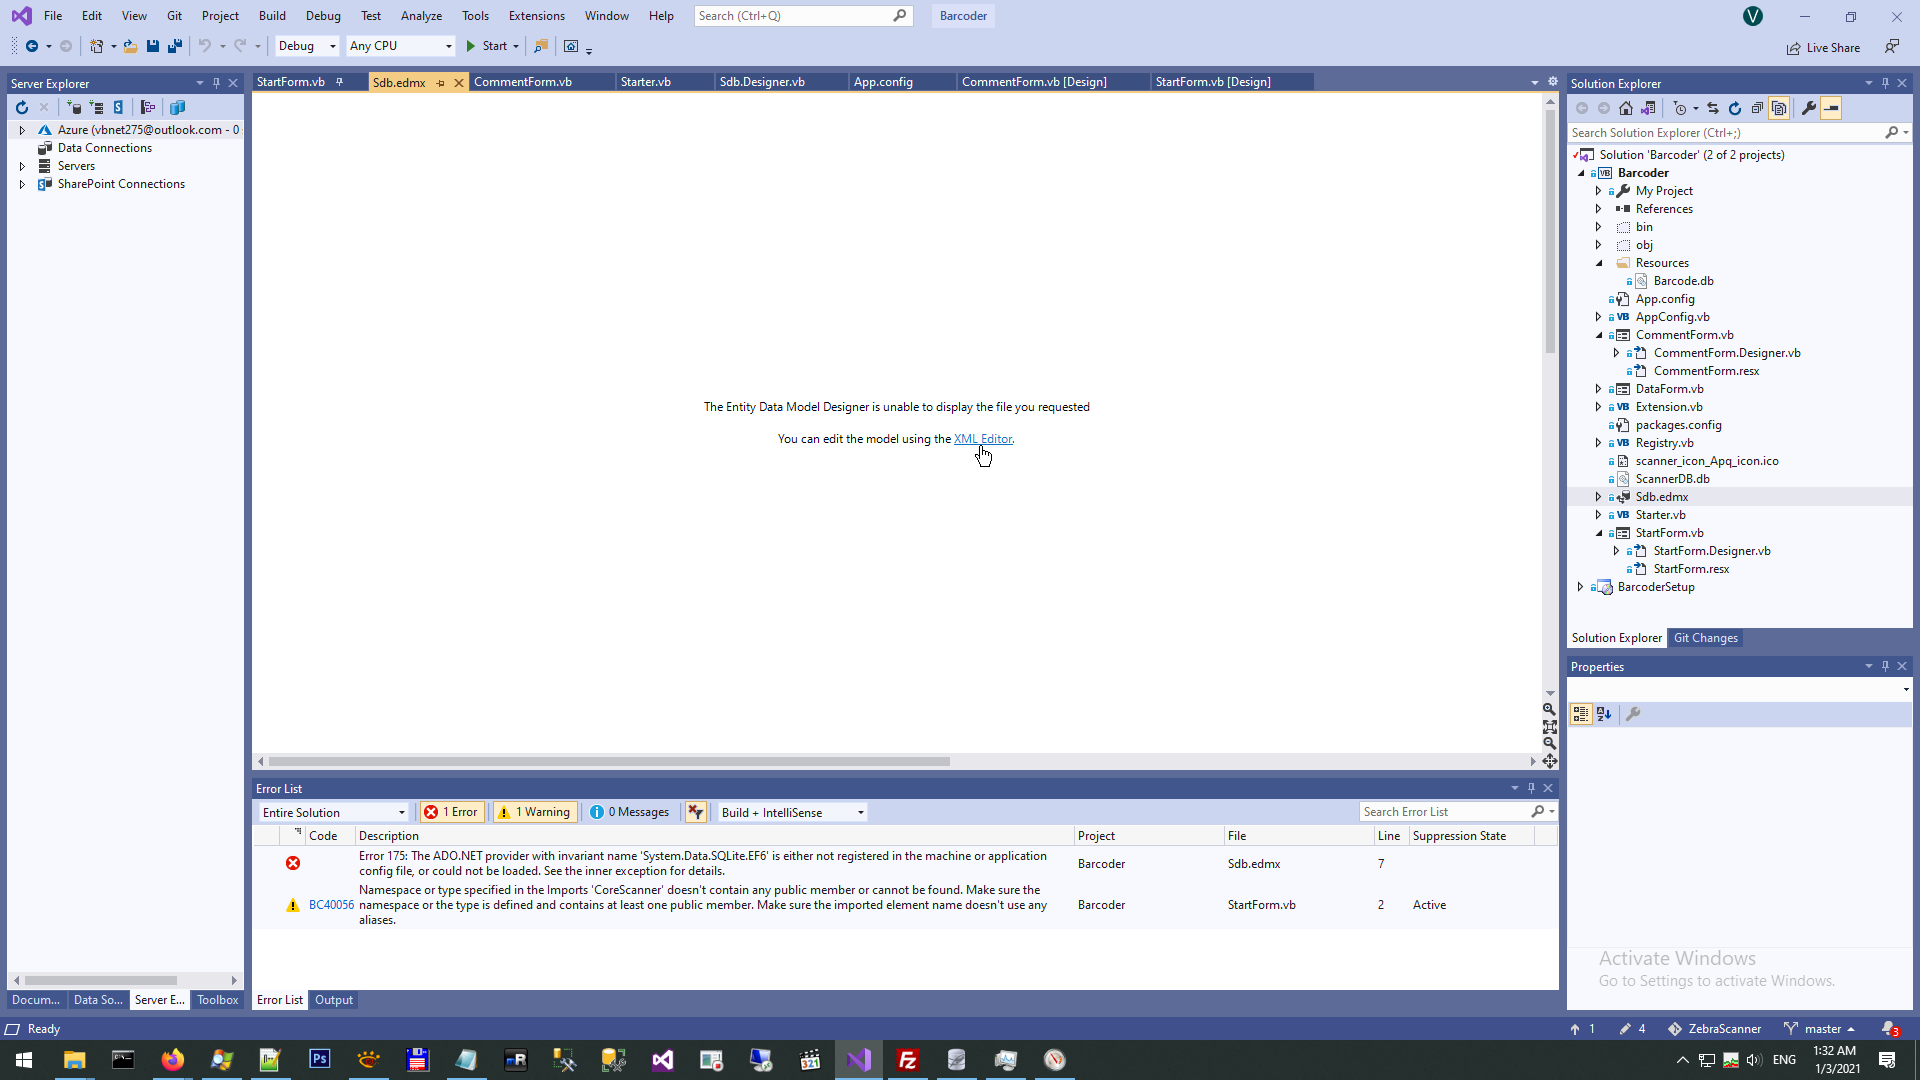Viewport: 1920px width, 1080px height.
Task: Click the Search Error List field
Action: coord(1445,812)
